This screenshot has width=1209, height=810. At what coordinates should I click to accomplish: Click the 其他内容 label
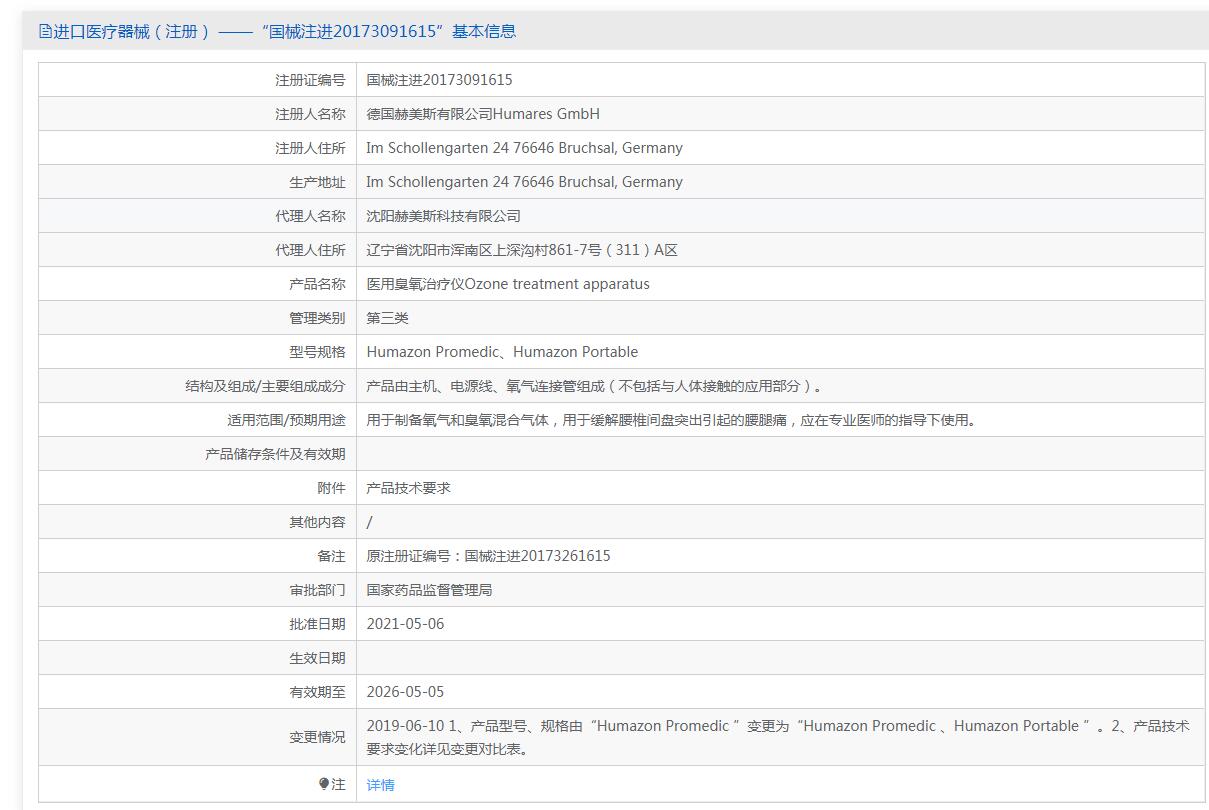[317, 522]
